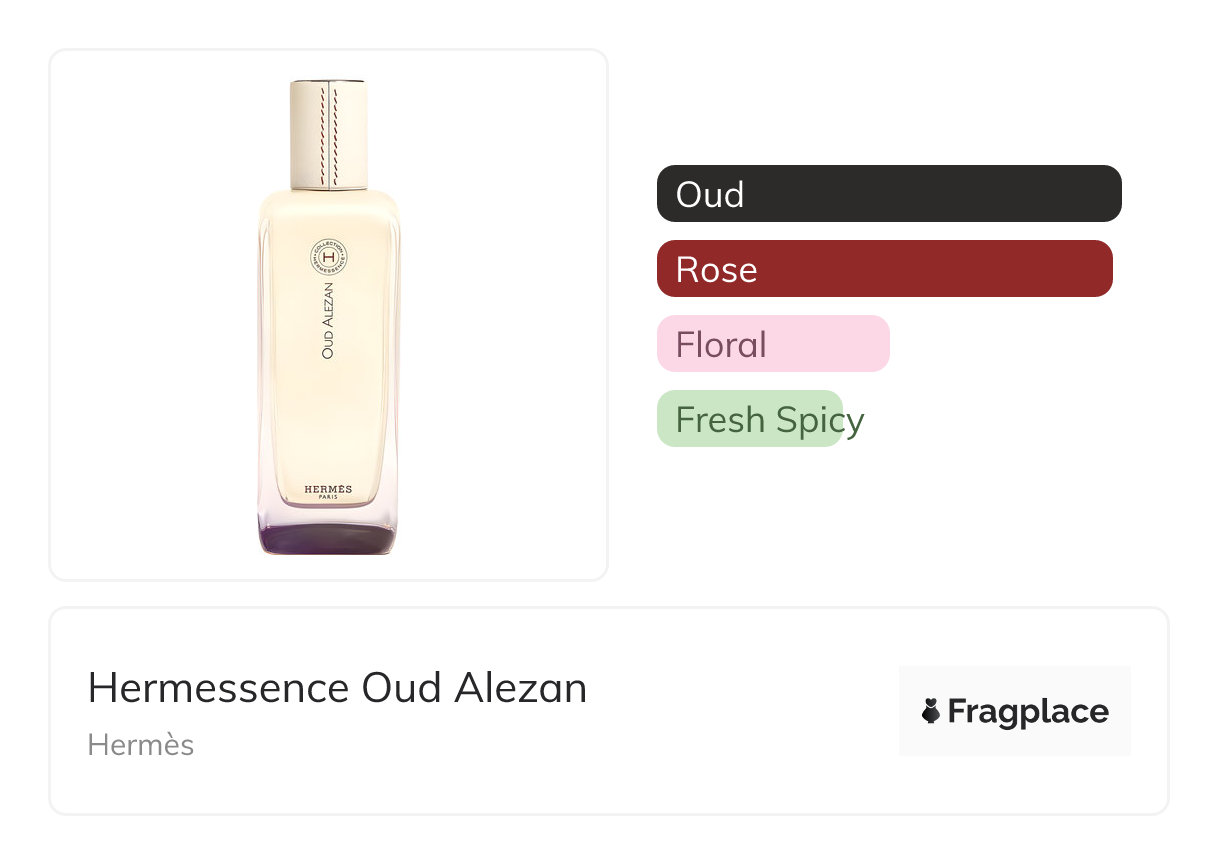Click the round Hermessence emblem on the bottle
The width and height of the screenshot is (1218, 864).
[x=328, y=258]
